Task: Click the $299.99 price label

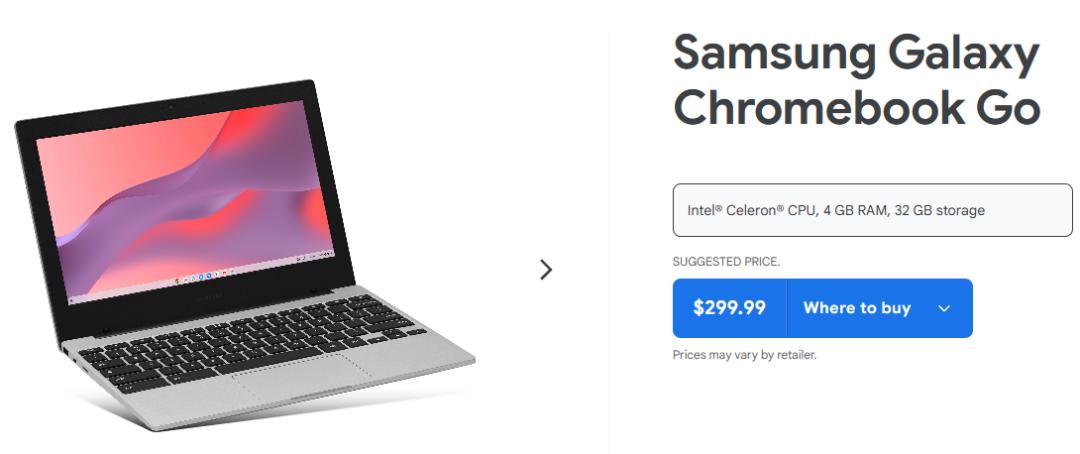Action: [x=730, y=308]
